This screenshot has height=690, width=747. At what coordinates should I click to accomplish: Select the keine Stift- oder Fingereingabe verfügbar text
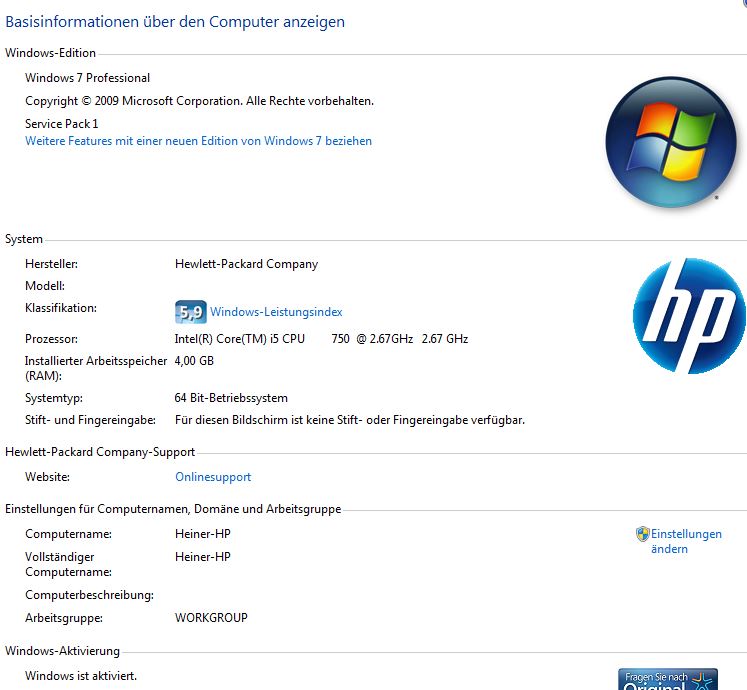[x=350, y=420]
